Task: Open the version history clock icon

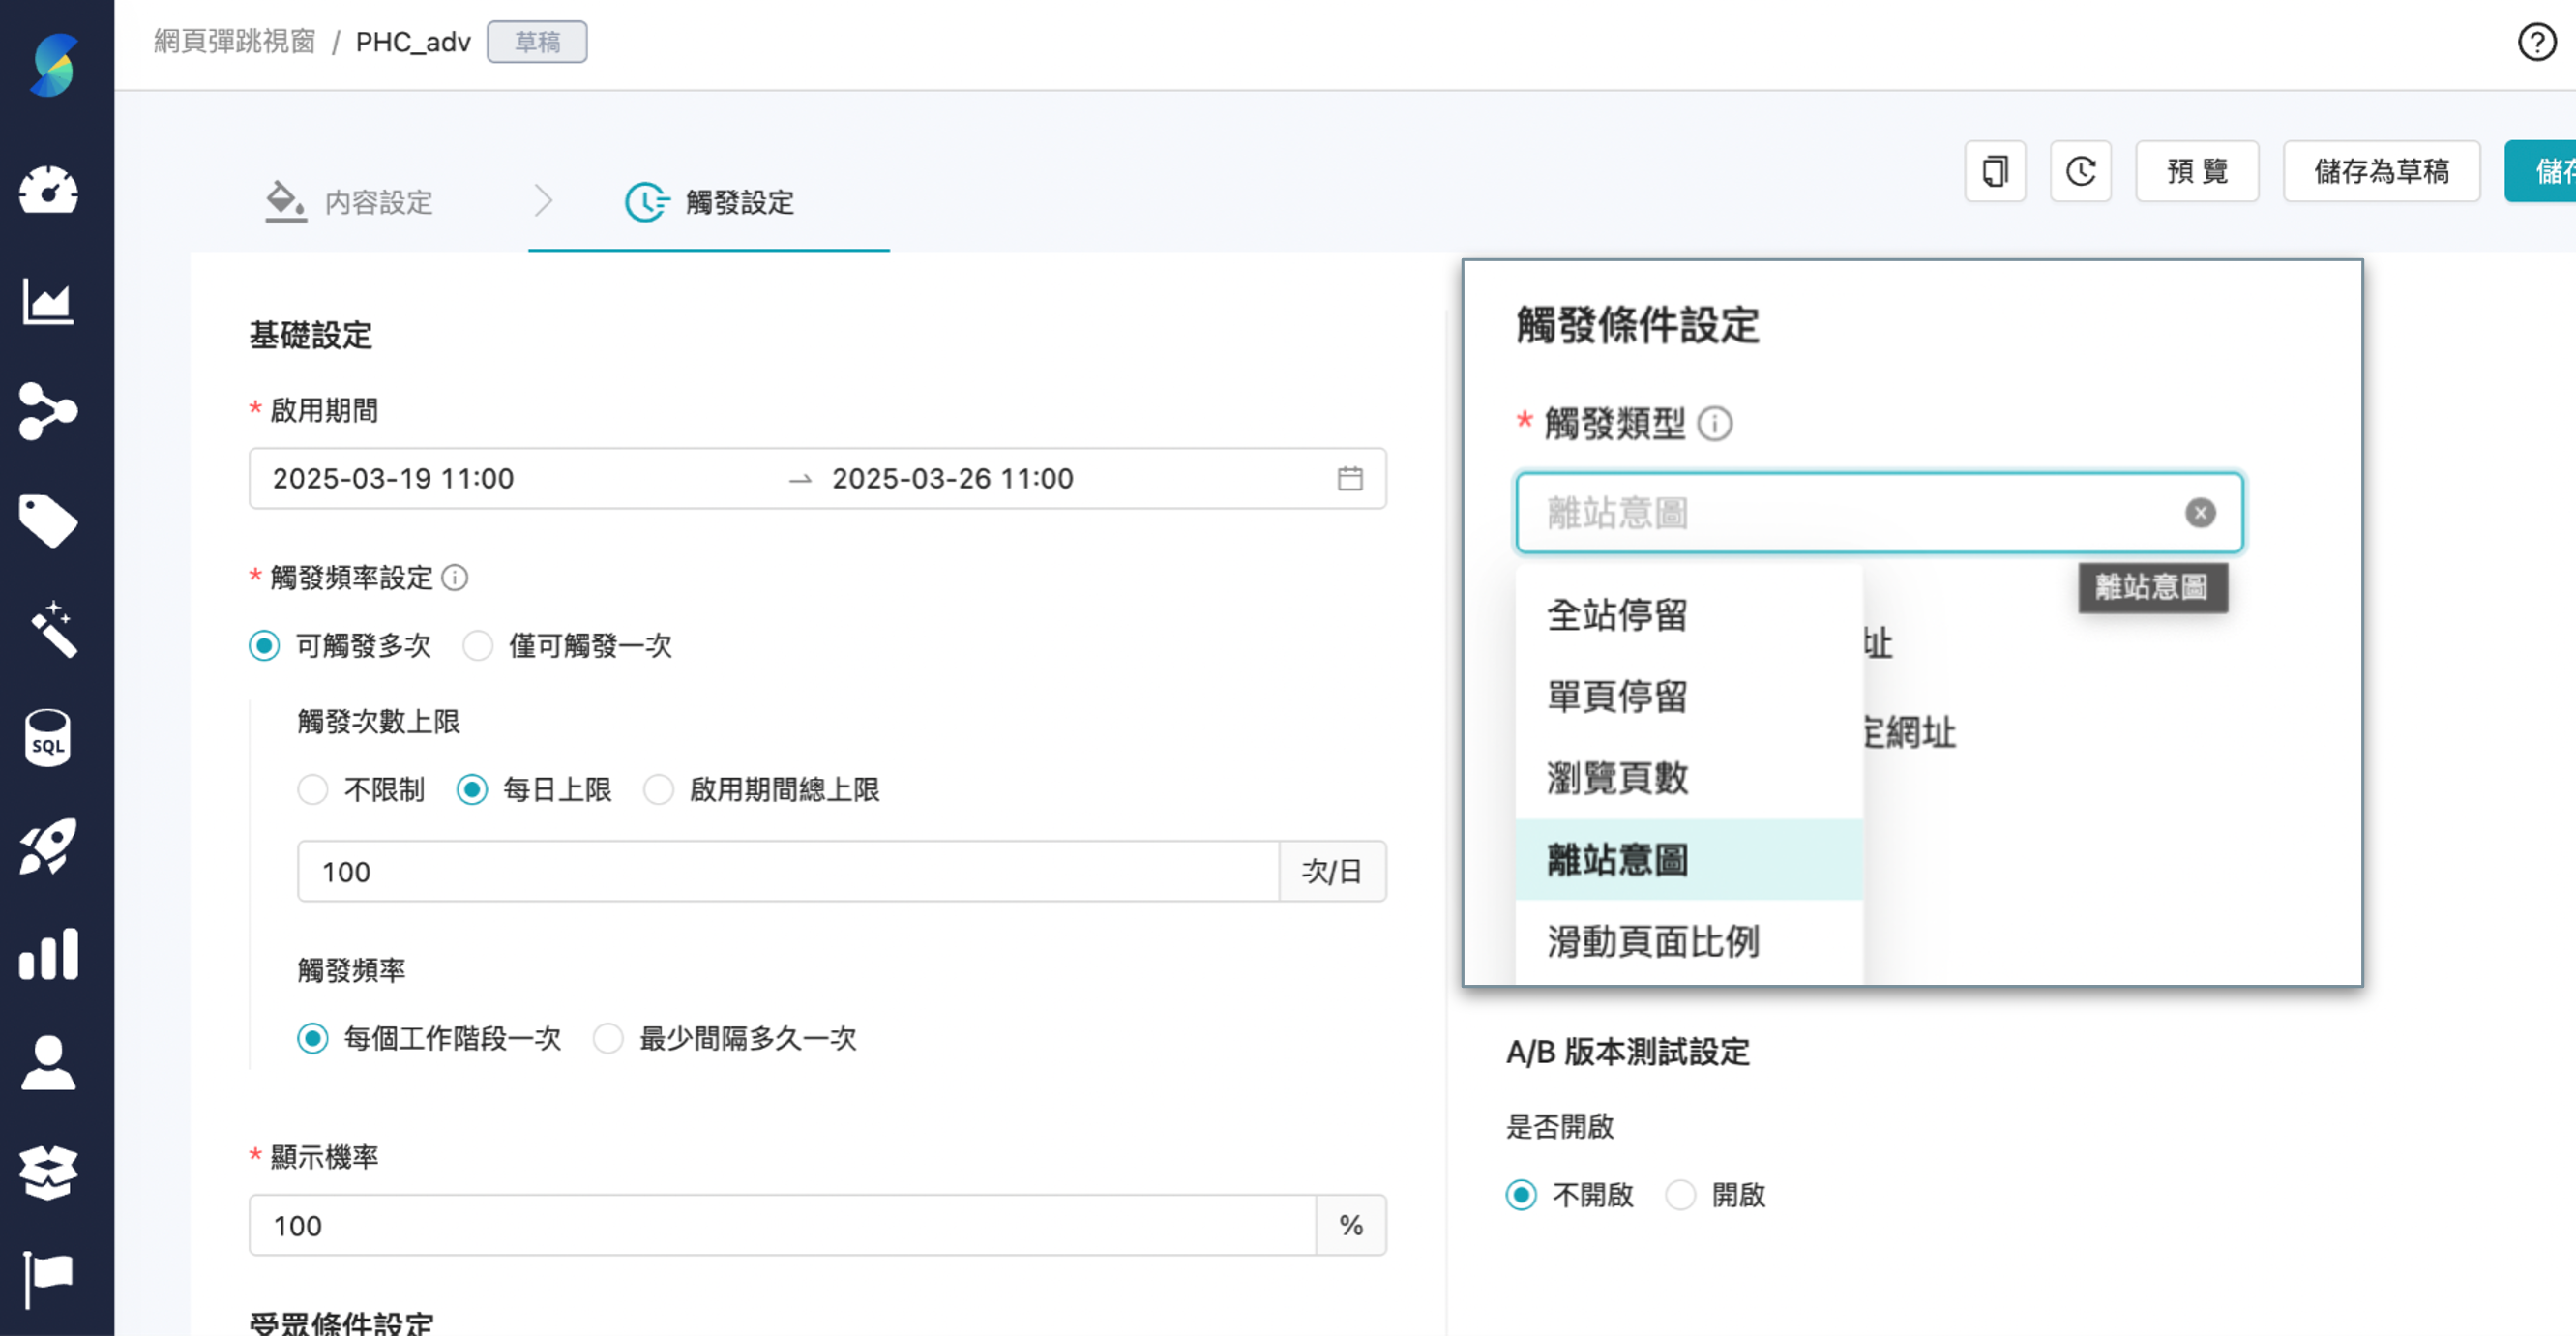Action: (2081, 171)
